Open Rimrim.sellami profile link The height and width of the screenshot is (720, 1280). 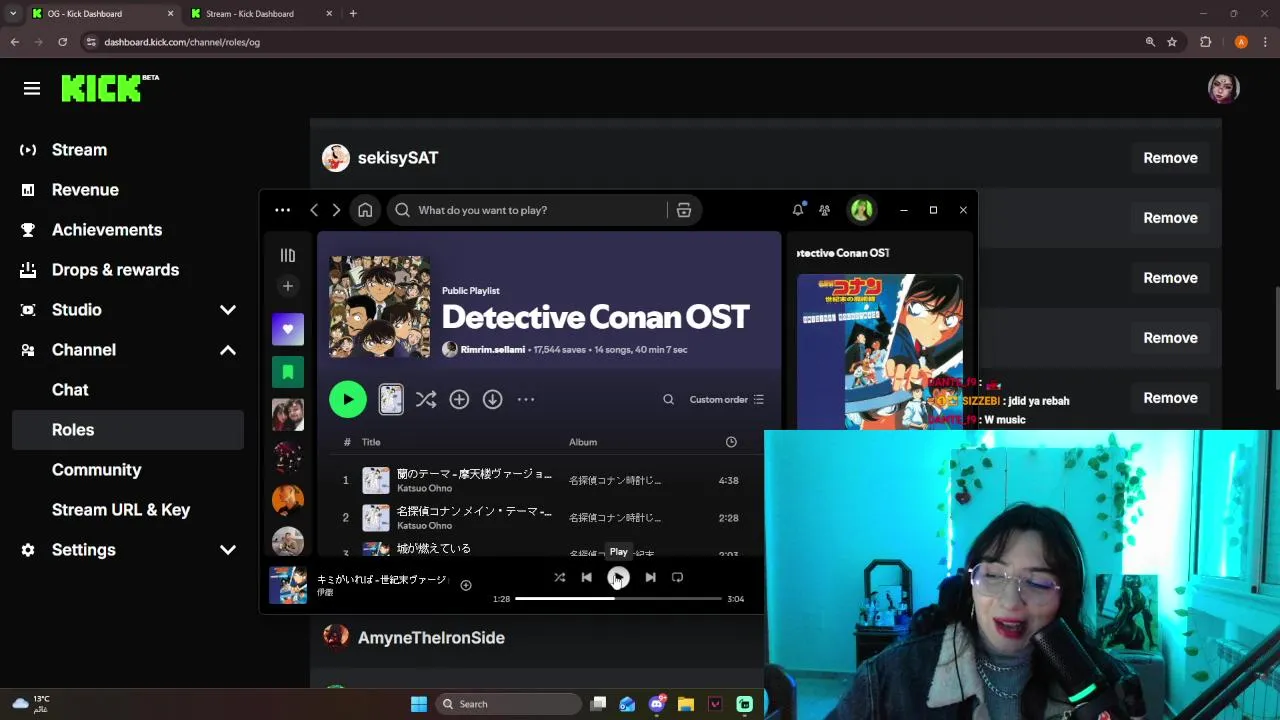click(x=492, y=350)
